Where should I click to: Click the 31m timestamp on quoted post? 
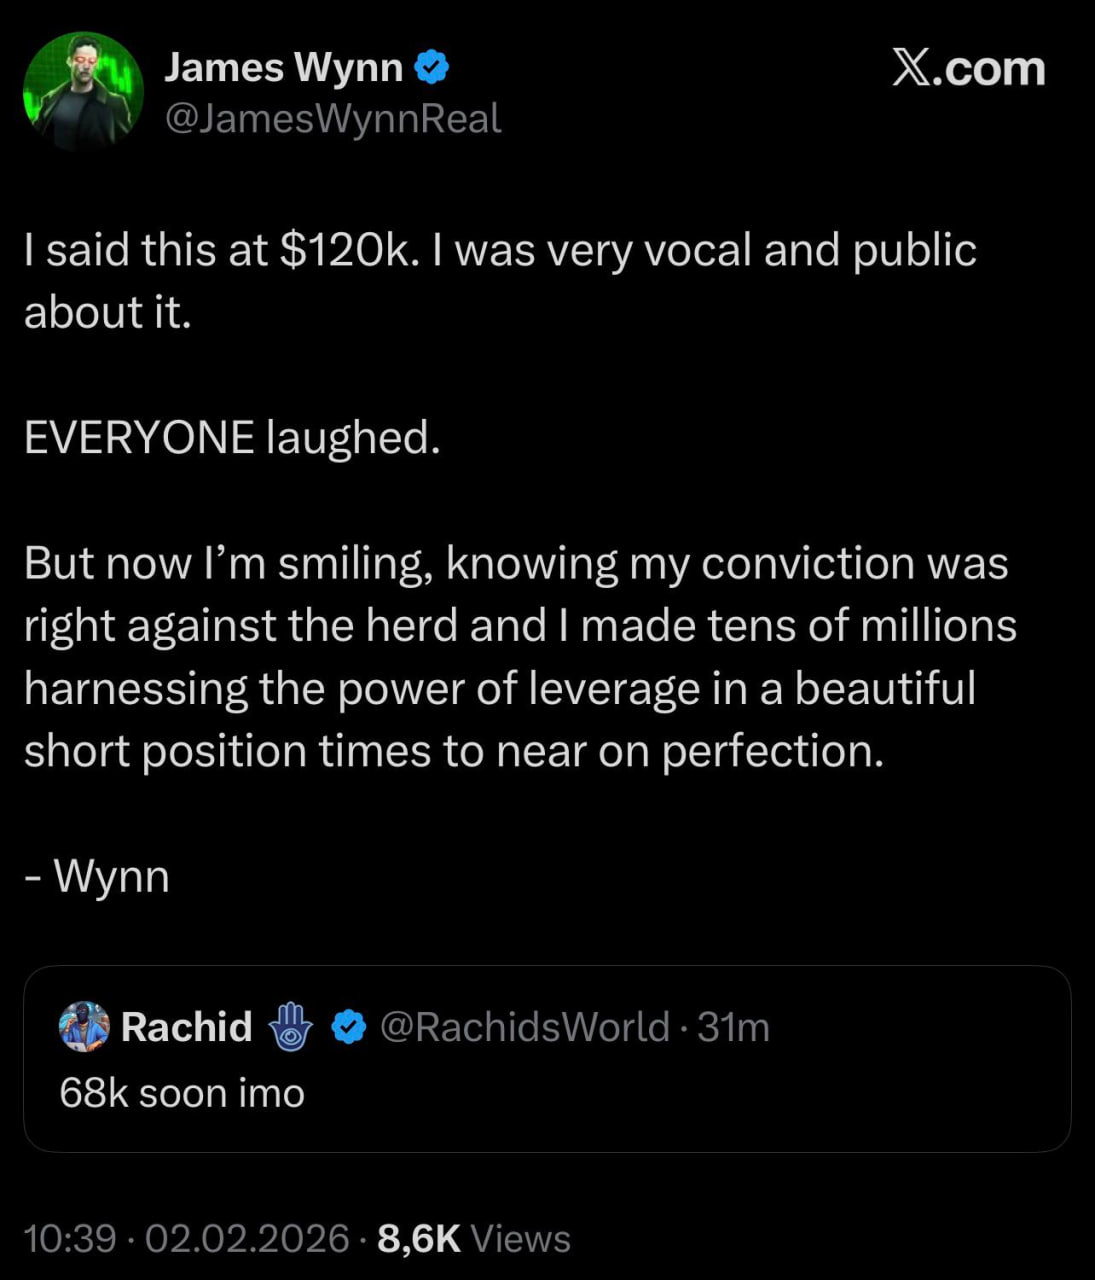(733, 1027)
